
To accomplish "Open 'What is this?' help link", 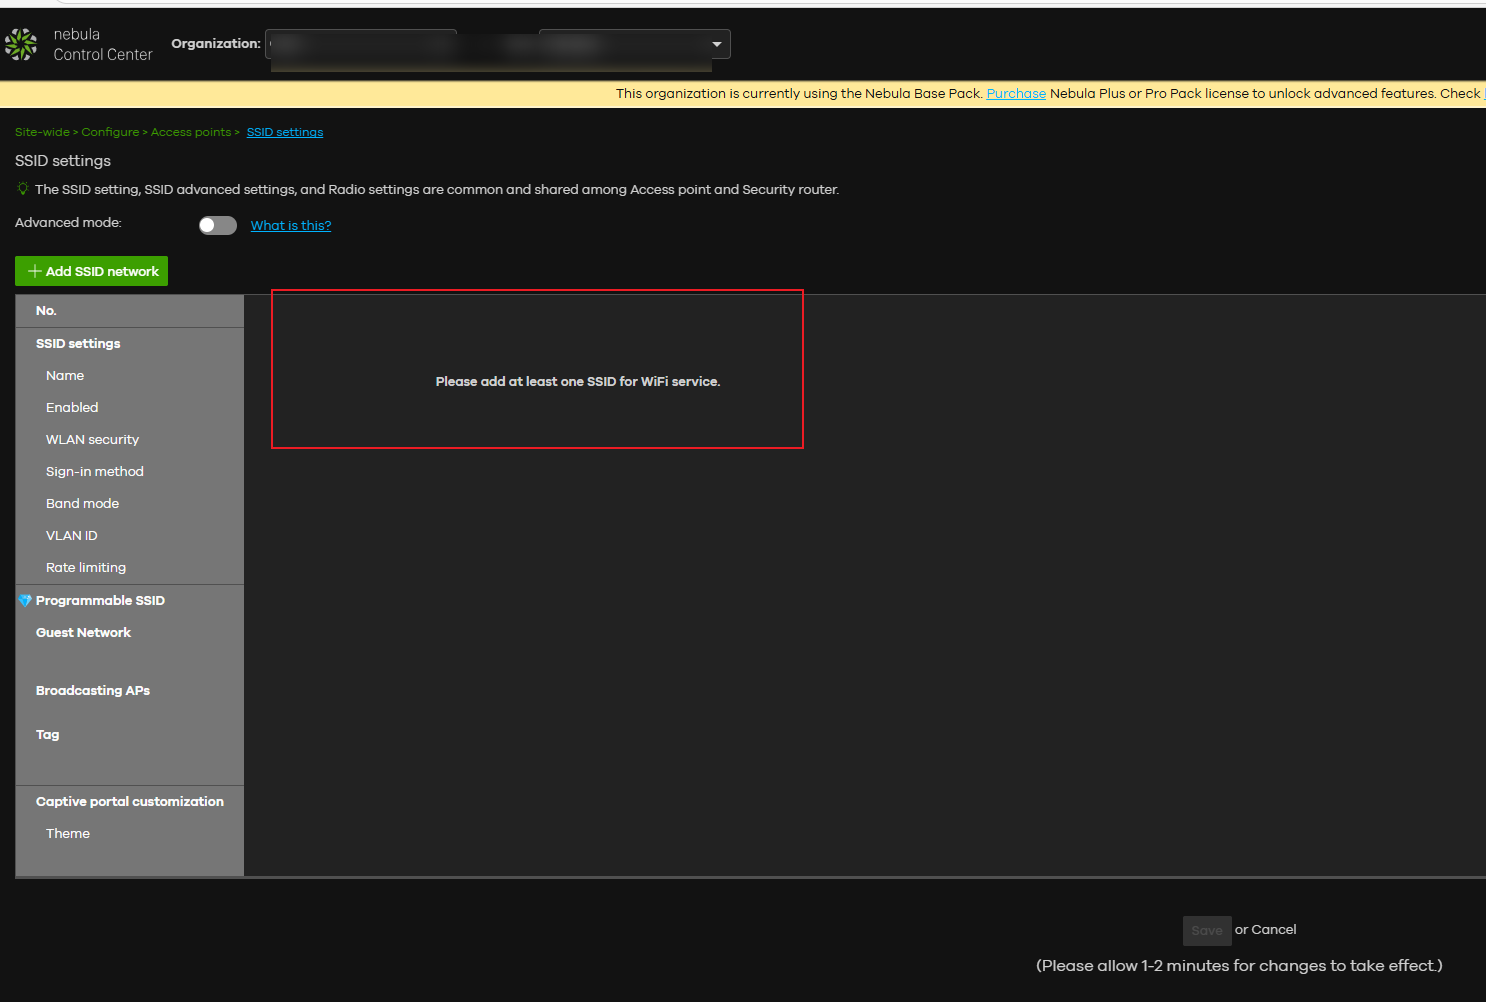I will point(291,225).
